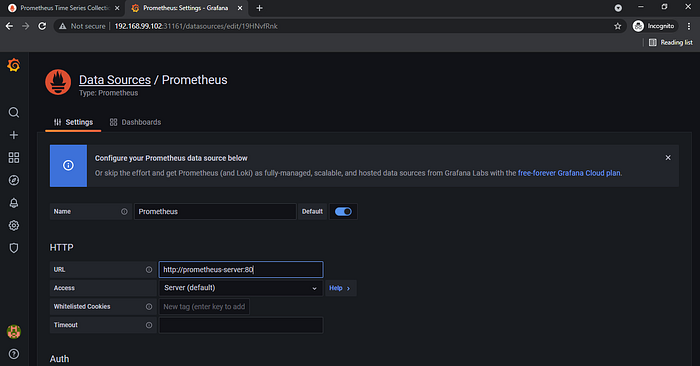Open the Create plus menu
This screenshot has height=366, width=700.
[x=14, y=135]
